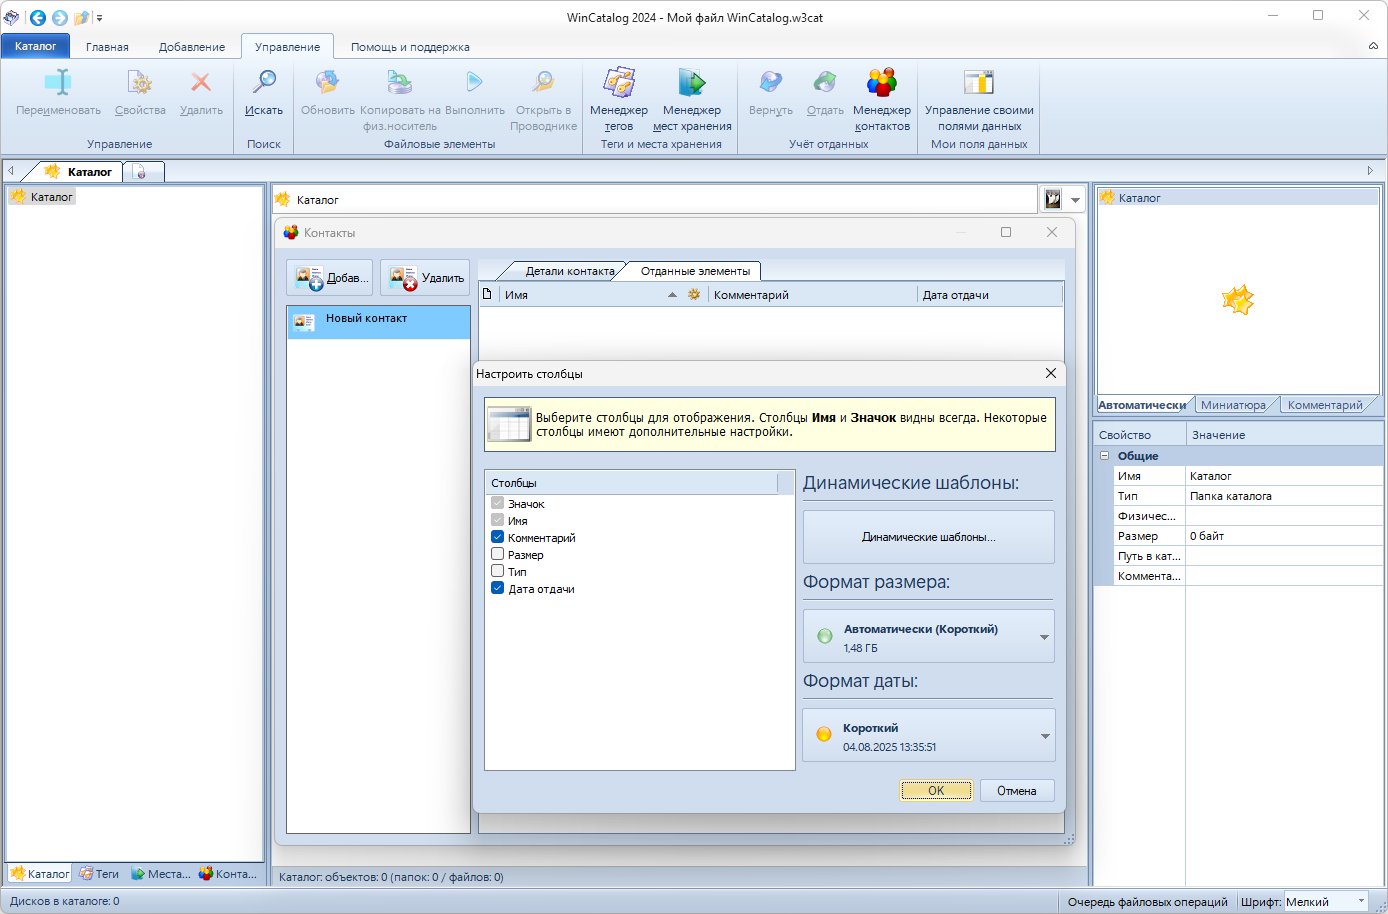The width and height of the screenshot is (1388, 914).
Task: Click the disabled Имя checkbox
Action: click(497, 520)
